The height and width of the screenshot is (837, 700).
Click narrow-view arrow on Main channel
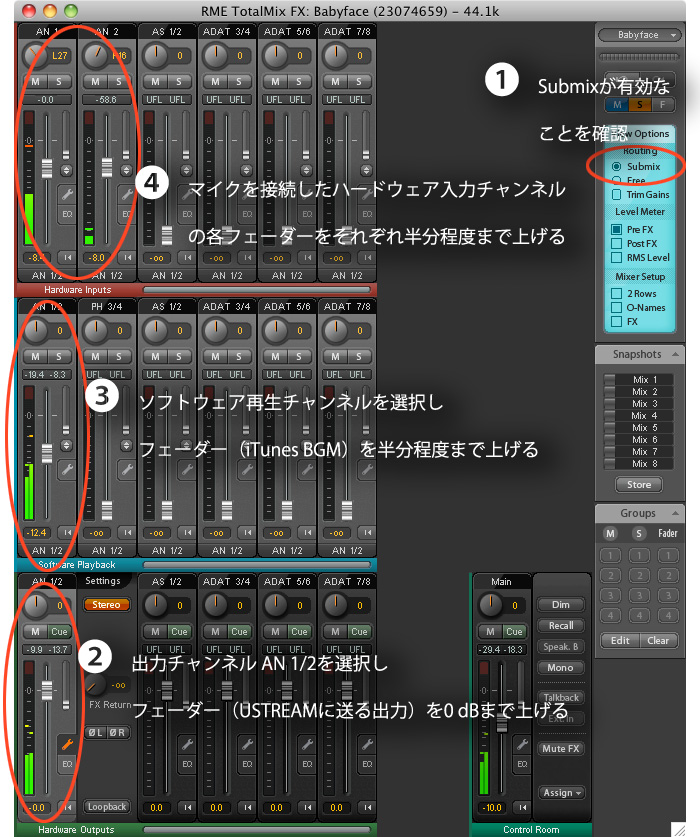click(x=522, y=807)
